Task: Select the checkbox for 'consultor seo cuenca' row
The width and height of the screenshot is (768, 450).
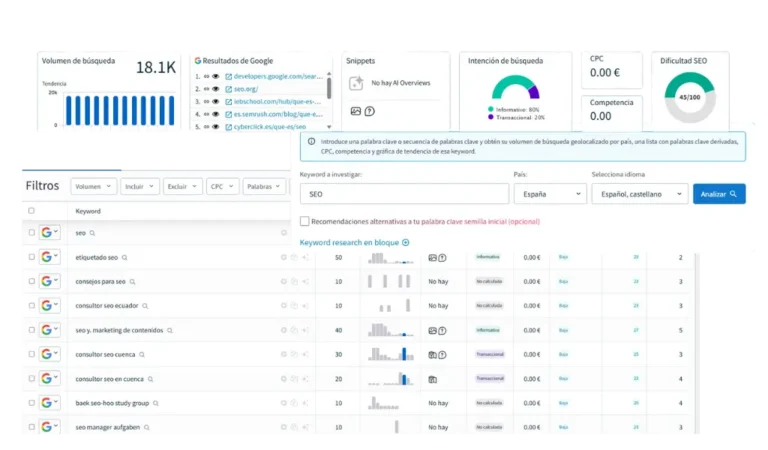Action: pyautogui.click(x=31, y=354)
